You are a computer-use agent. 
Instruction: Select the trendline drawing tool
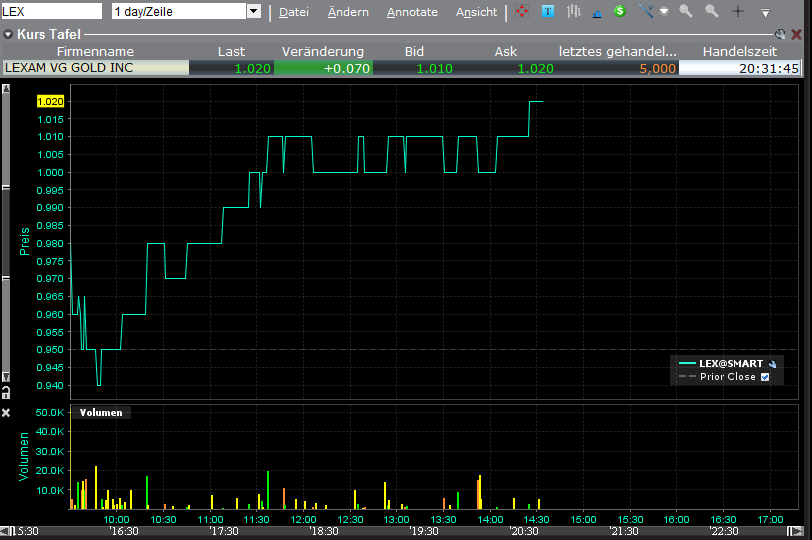pos(647,12)
